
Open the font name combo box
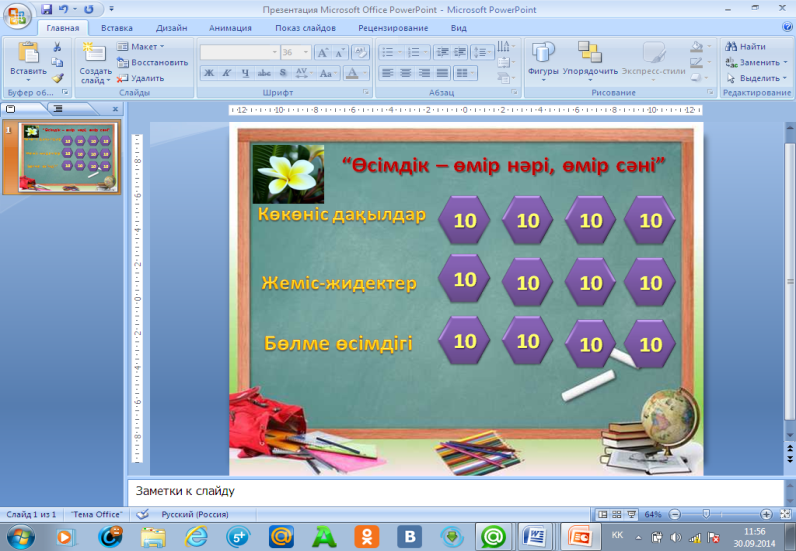pos(239,52)
